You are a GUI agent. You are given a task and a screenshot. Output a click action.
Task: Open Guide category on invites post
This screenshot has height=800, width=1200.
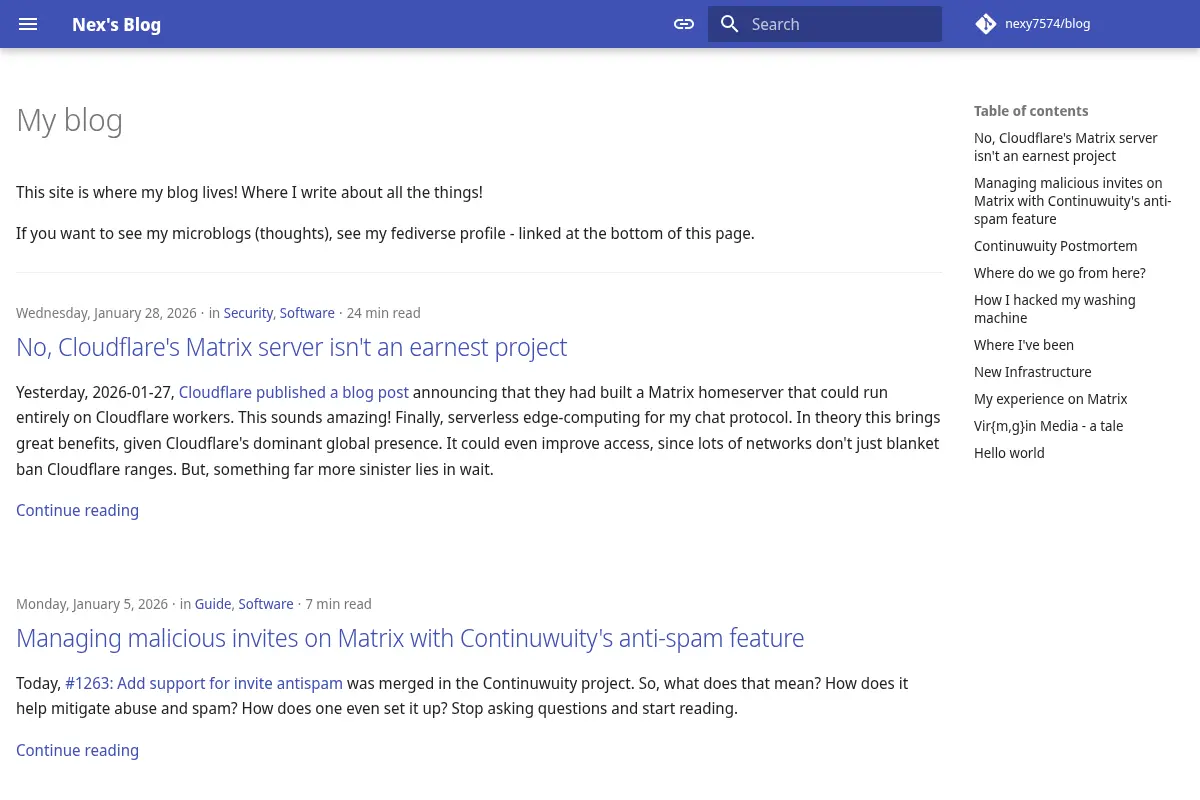[x=213, y=604]
